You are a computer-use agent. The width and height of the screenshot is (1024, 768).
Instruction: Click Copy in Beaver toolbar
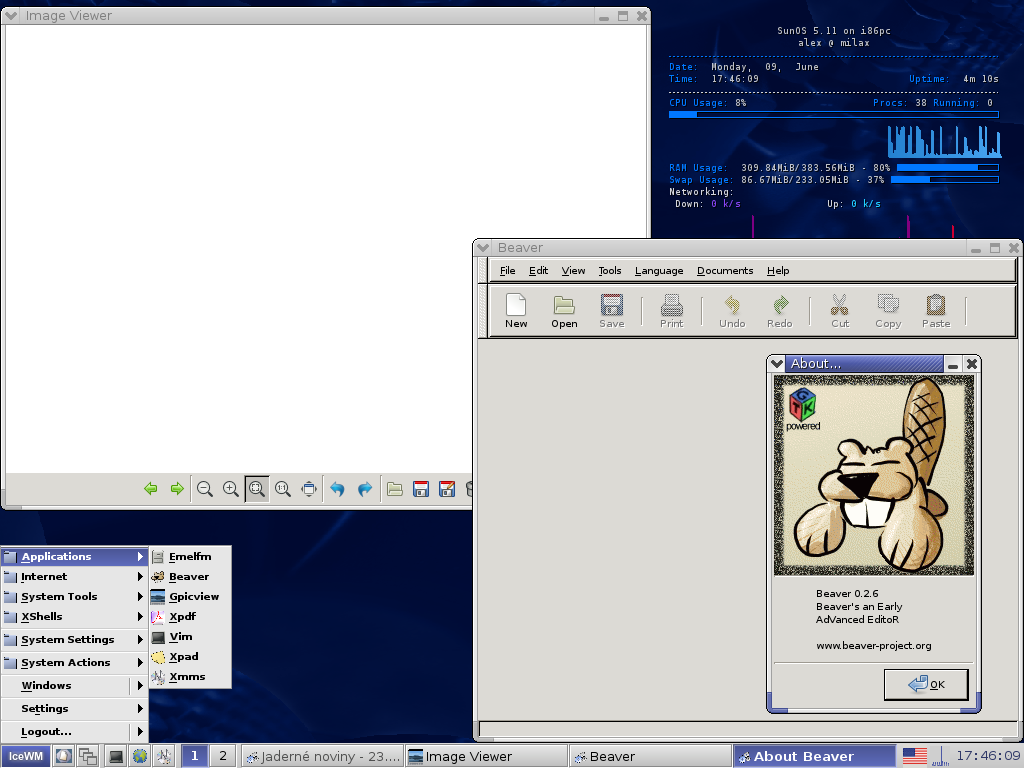pos(888,311)
